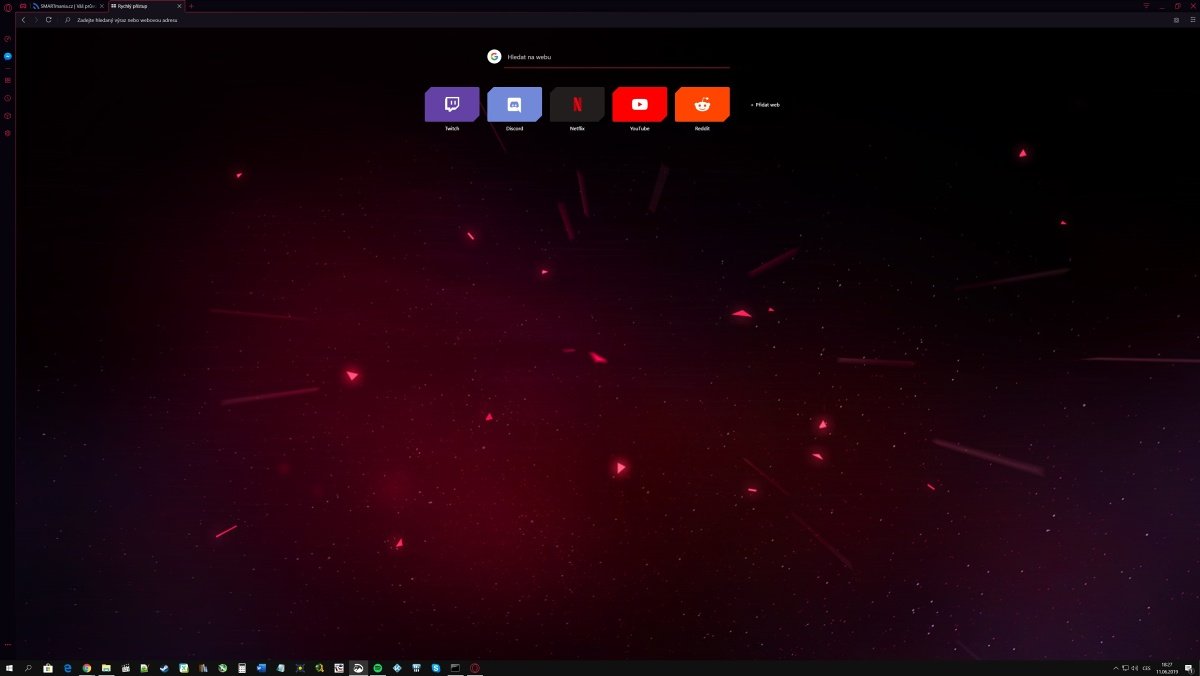Open History clock icon in sidebar
Screen dimensions: 1200x676
tap(8, 98)
